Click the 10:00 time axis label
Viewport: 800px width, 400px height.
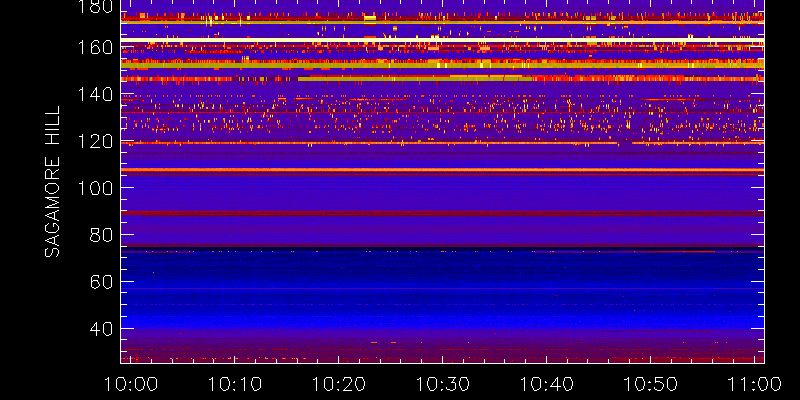click(131, 384)
